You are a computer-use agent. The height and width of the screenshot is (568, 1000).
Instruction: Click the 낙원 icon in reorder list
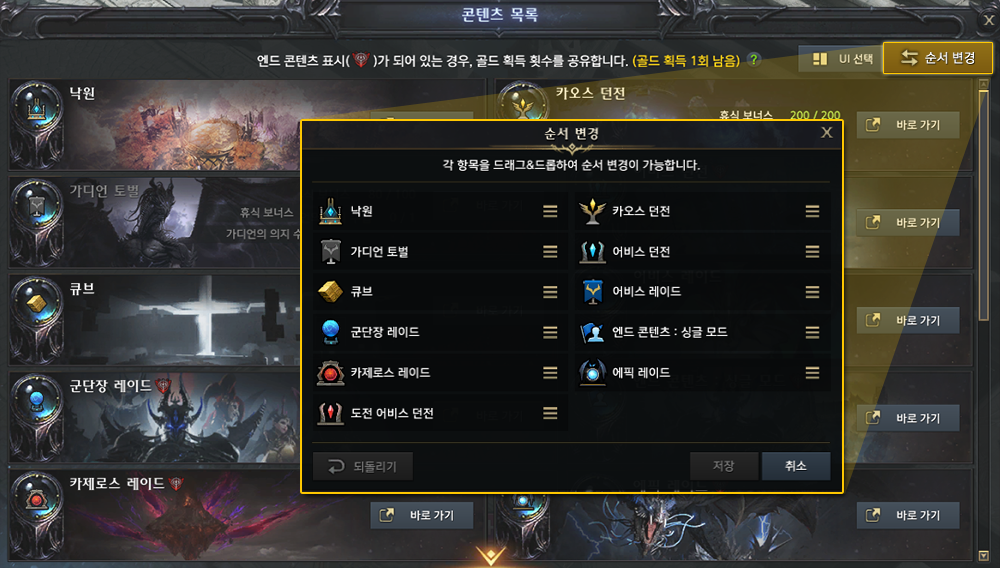330,211
